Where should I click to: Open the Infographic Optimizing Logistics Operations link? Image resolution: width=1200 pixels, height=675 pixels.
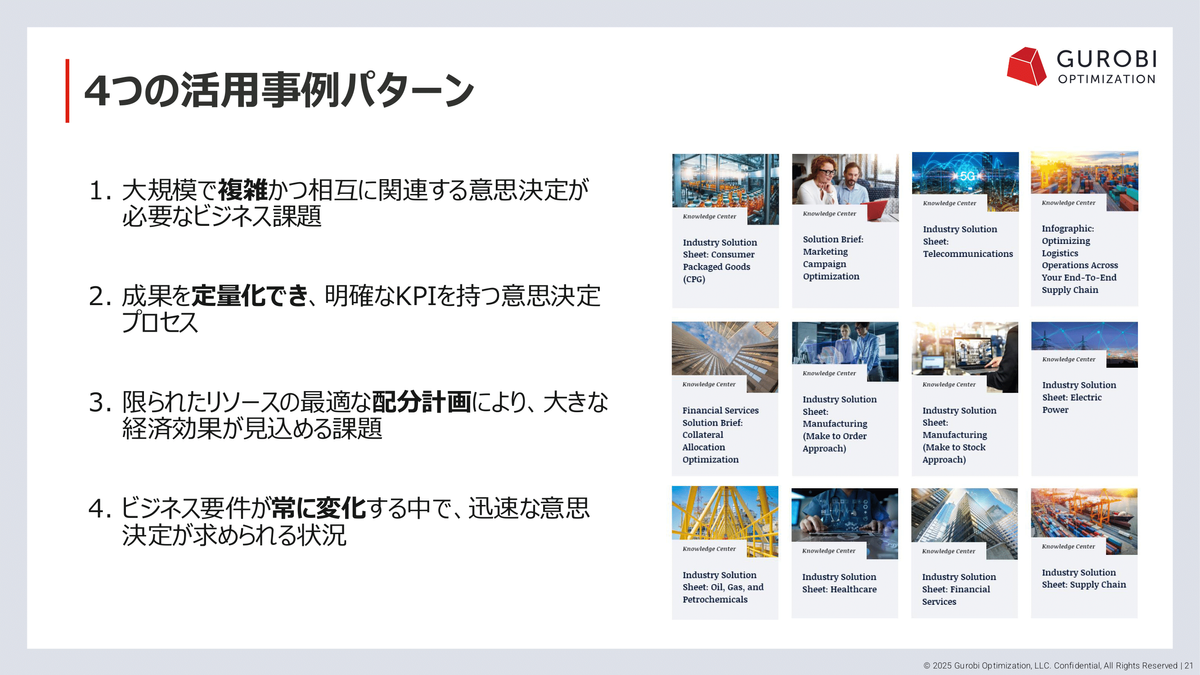coord(1079,259)
